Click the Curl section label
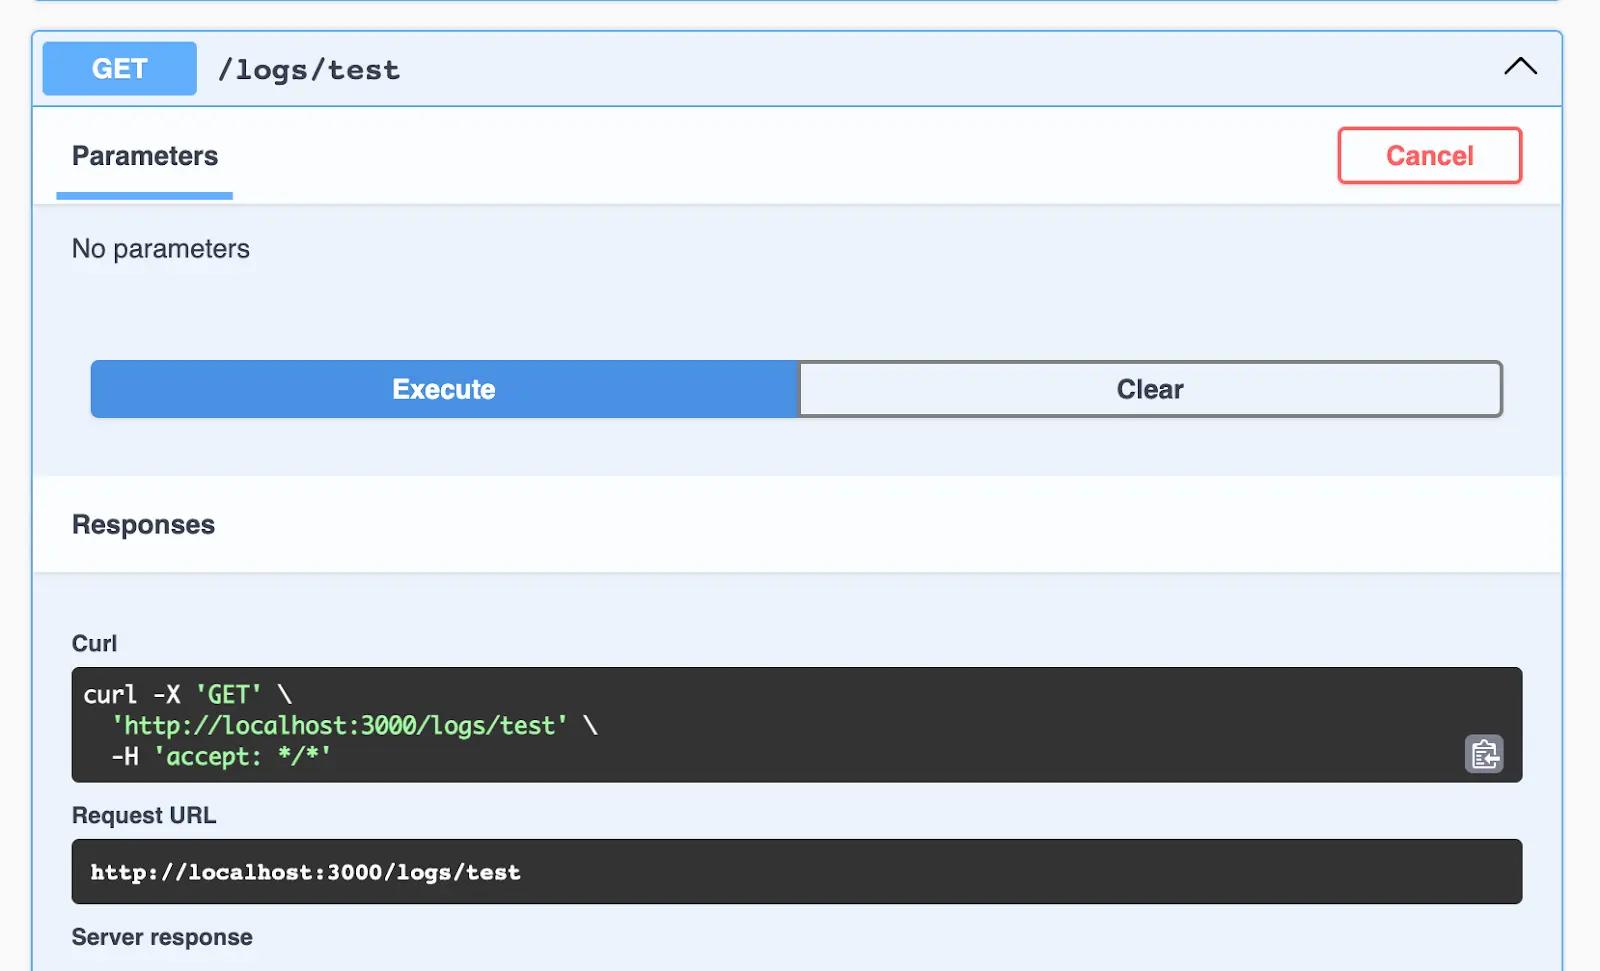The height and width of the screenshot is (971, 1600). coord(94,643)
